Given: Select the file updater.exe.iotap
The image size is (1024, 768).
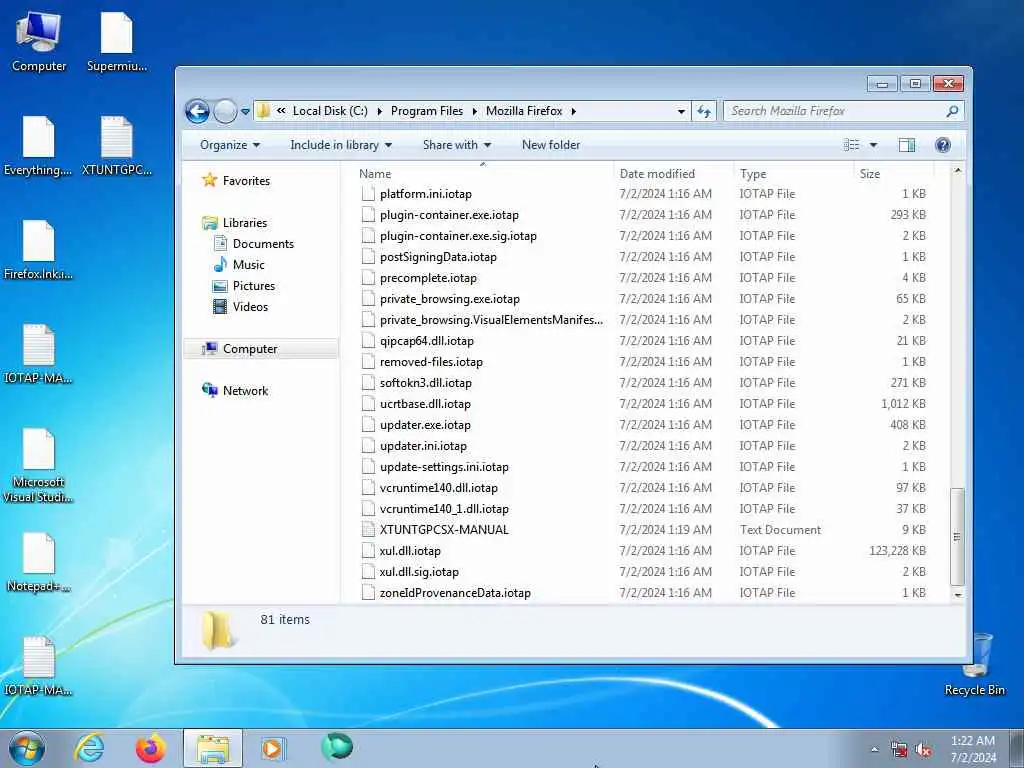Looking at the screenshot, I should [425, 424].
